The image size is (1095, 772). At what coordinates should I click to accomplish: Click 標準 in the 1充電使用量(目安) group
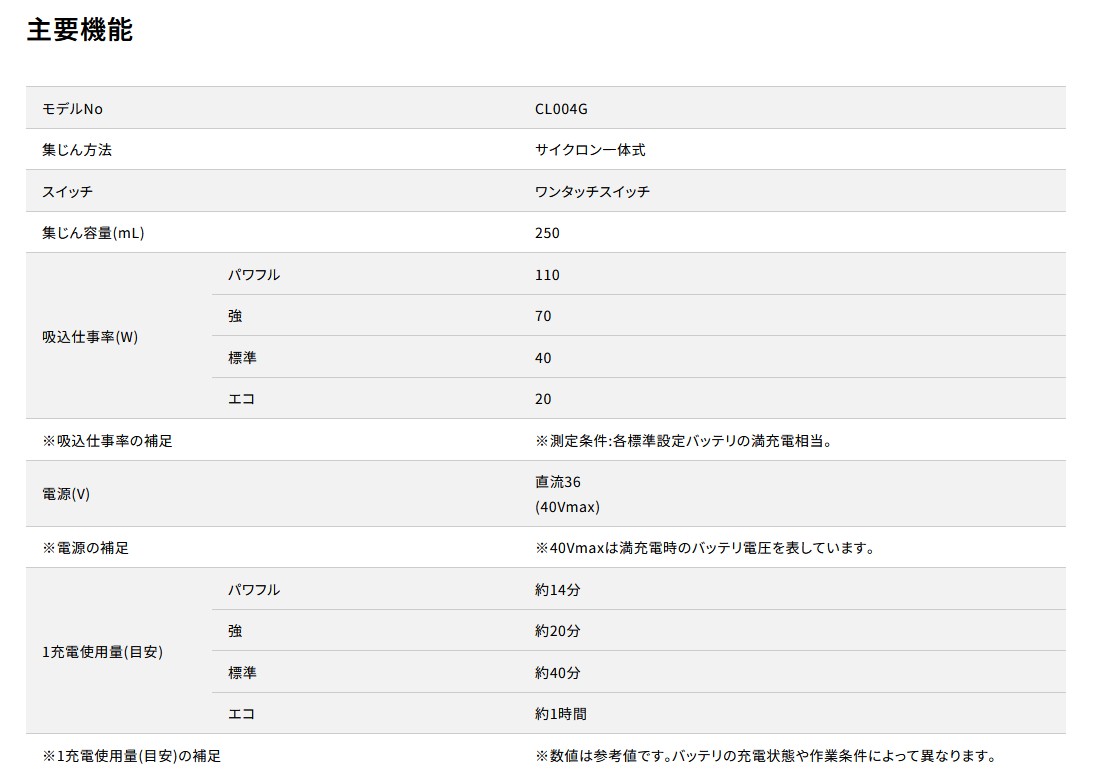click(x=242, y=673)
